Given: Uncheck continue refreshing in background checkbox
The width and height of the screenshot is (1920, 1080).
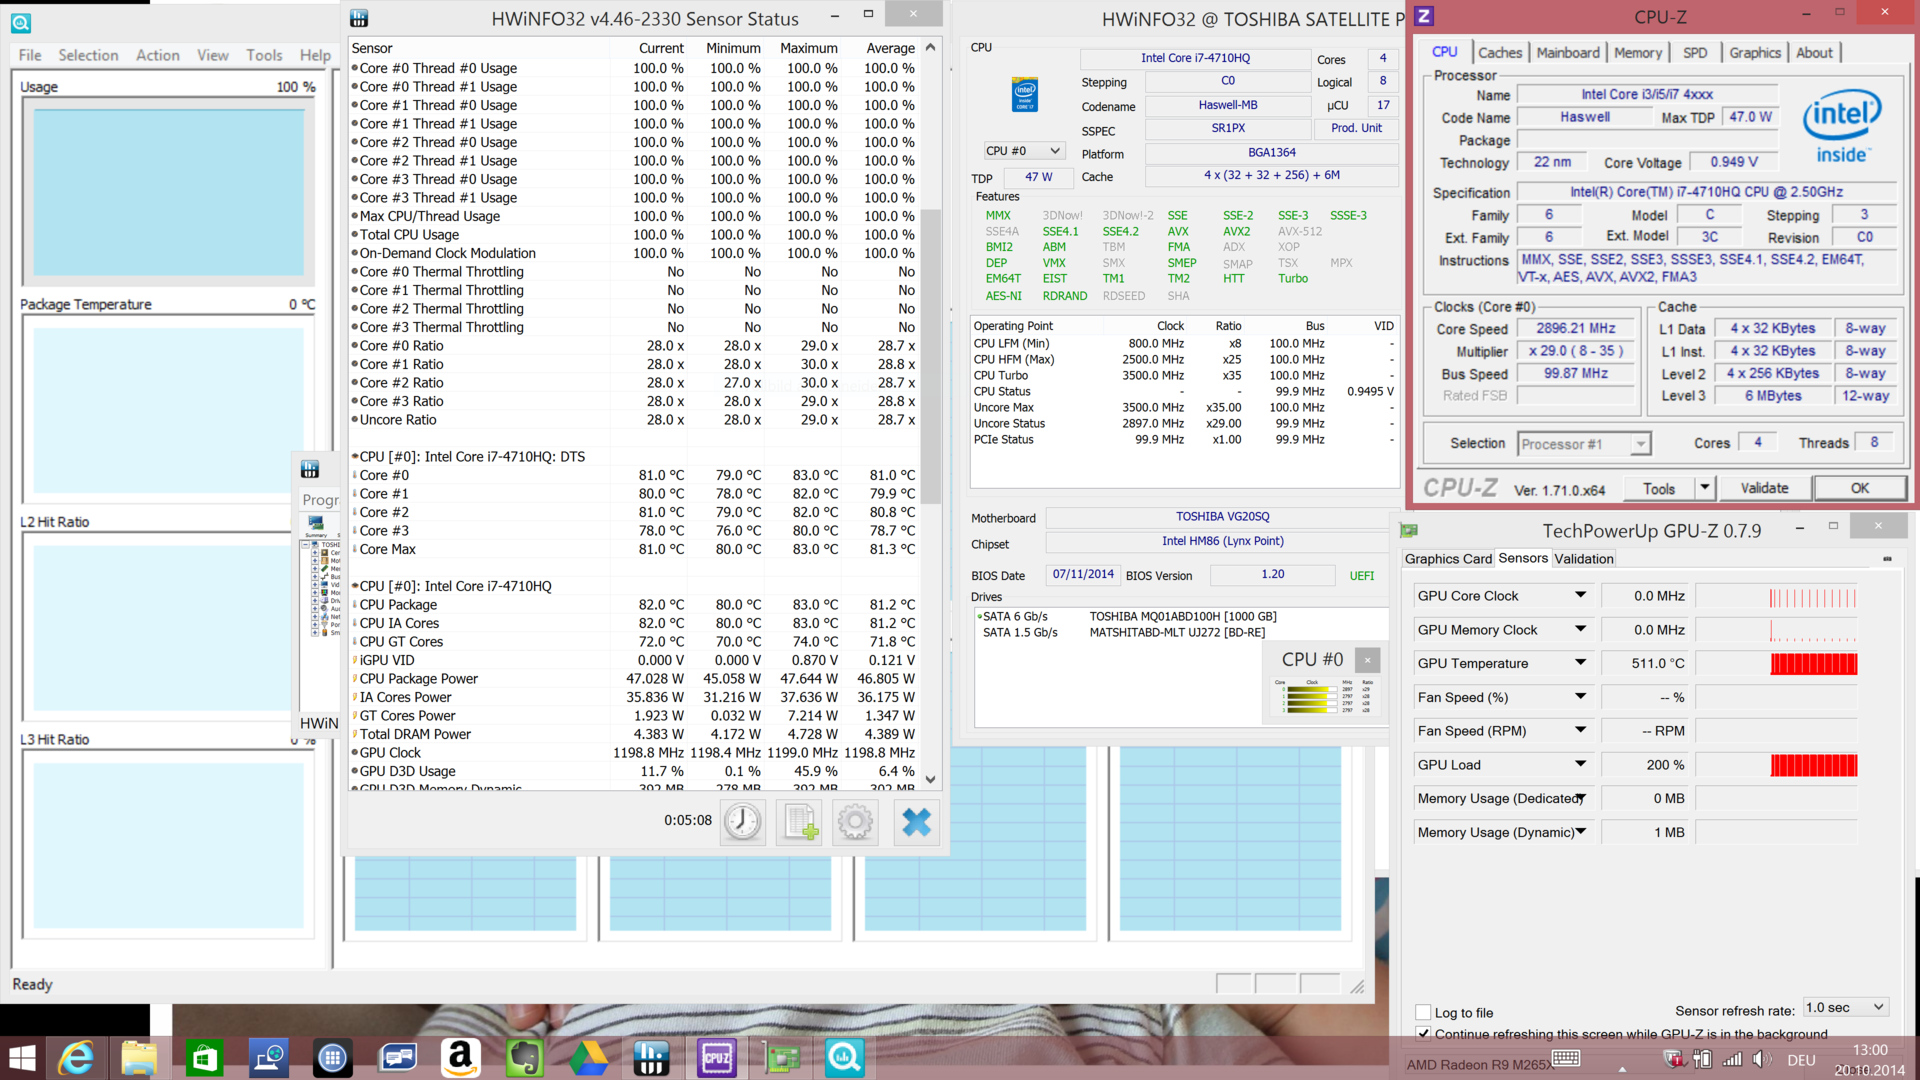Looking at the screenshot, I should tap(1423, 1033).
